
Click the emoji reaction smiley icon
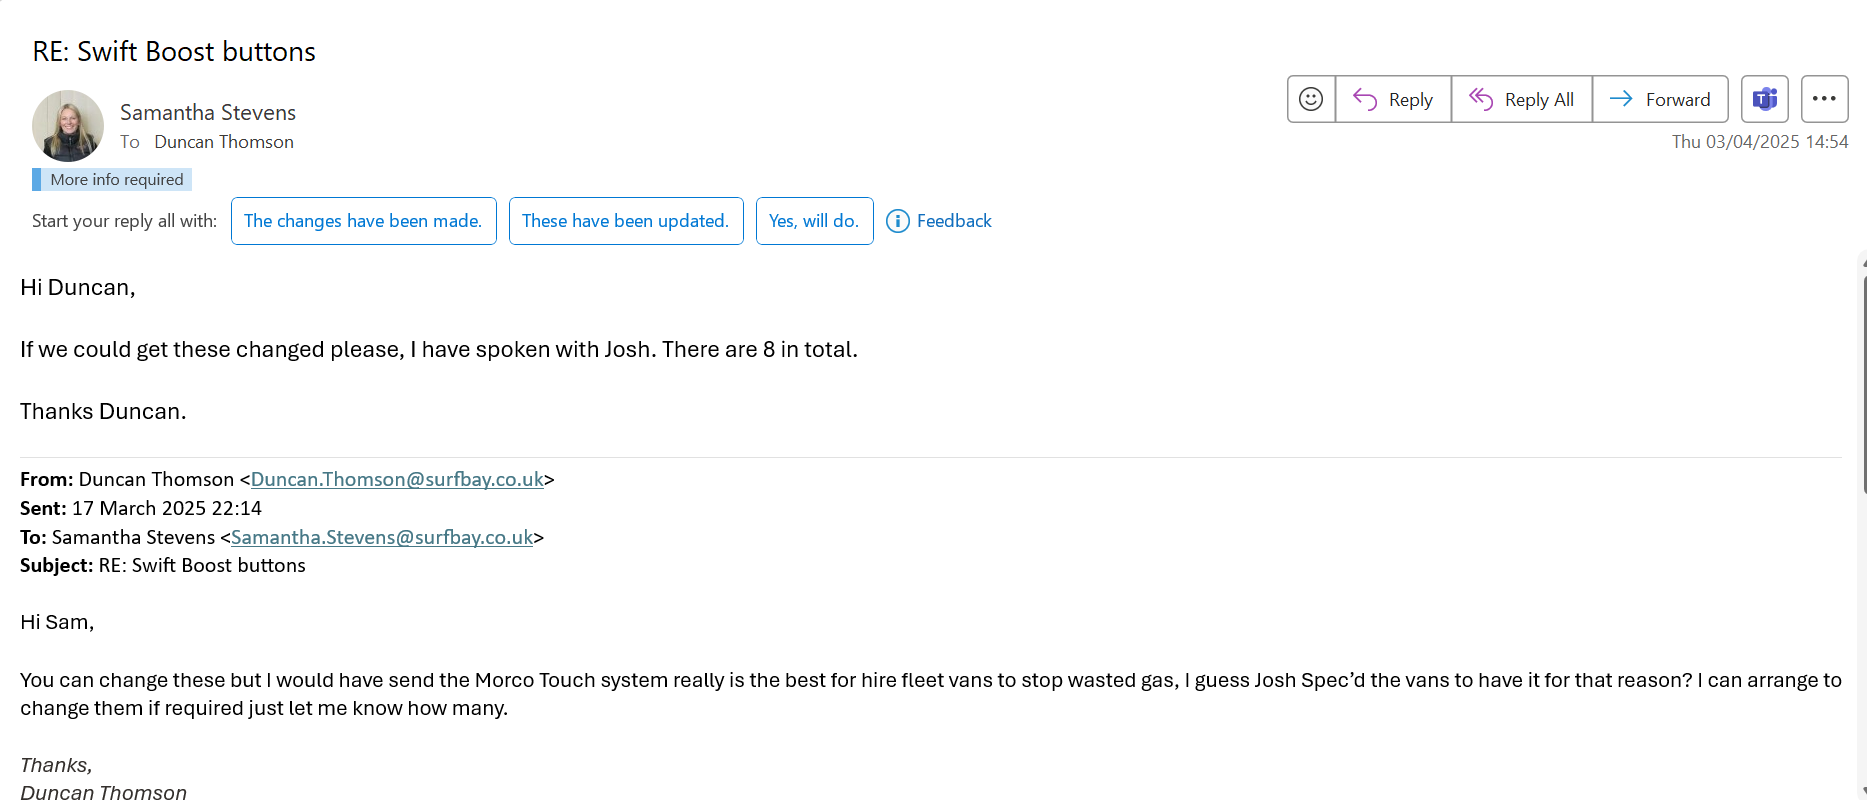click(x=1311, y=99)
